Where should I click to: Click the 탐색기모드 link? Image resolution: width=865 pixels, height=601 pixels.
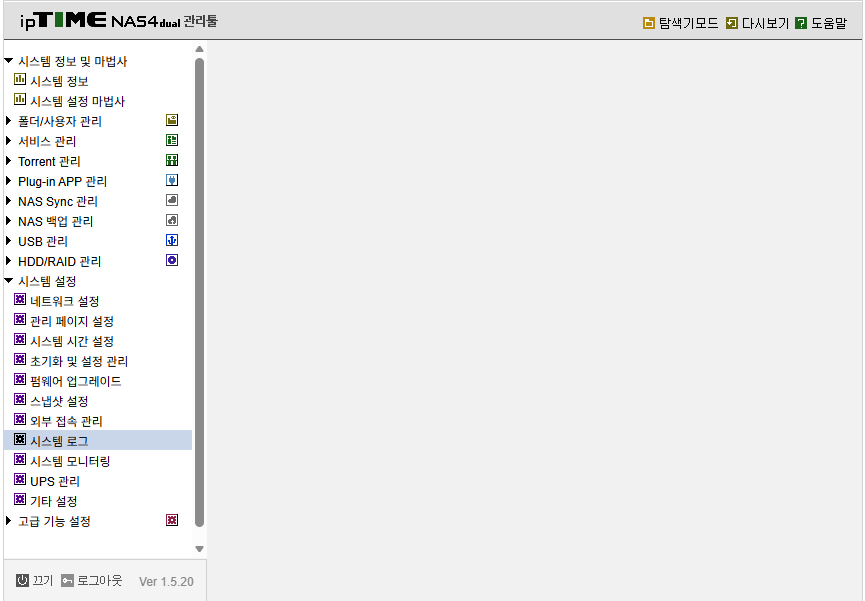click(688, 23)
